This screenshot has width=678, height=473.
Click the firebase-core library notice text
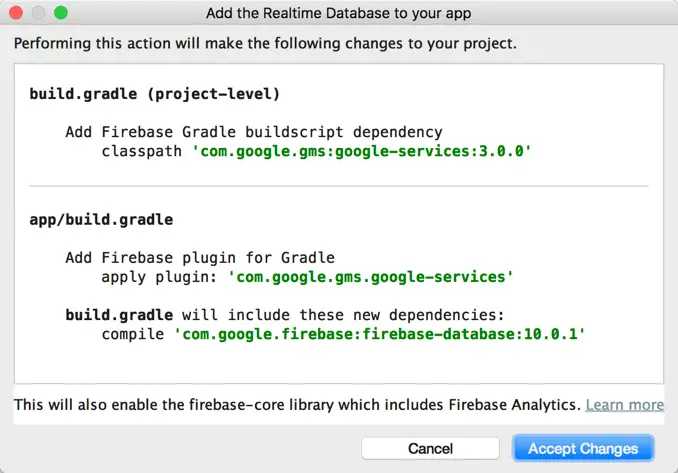[296, 404]
